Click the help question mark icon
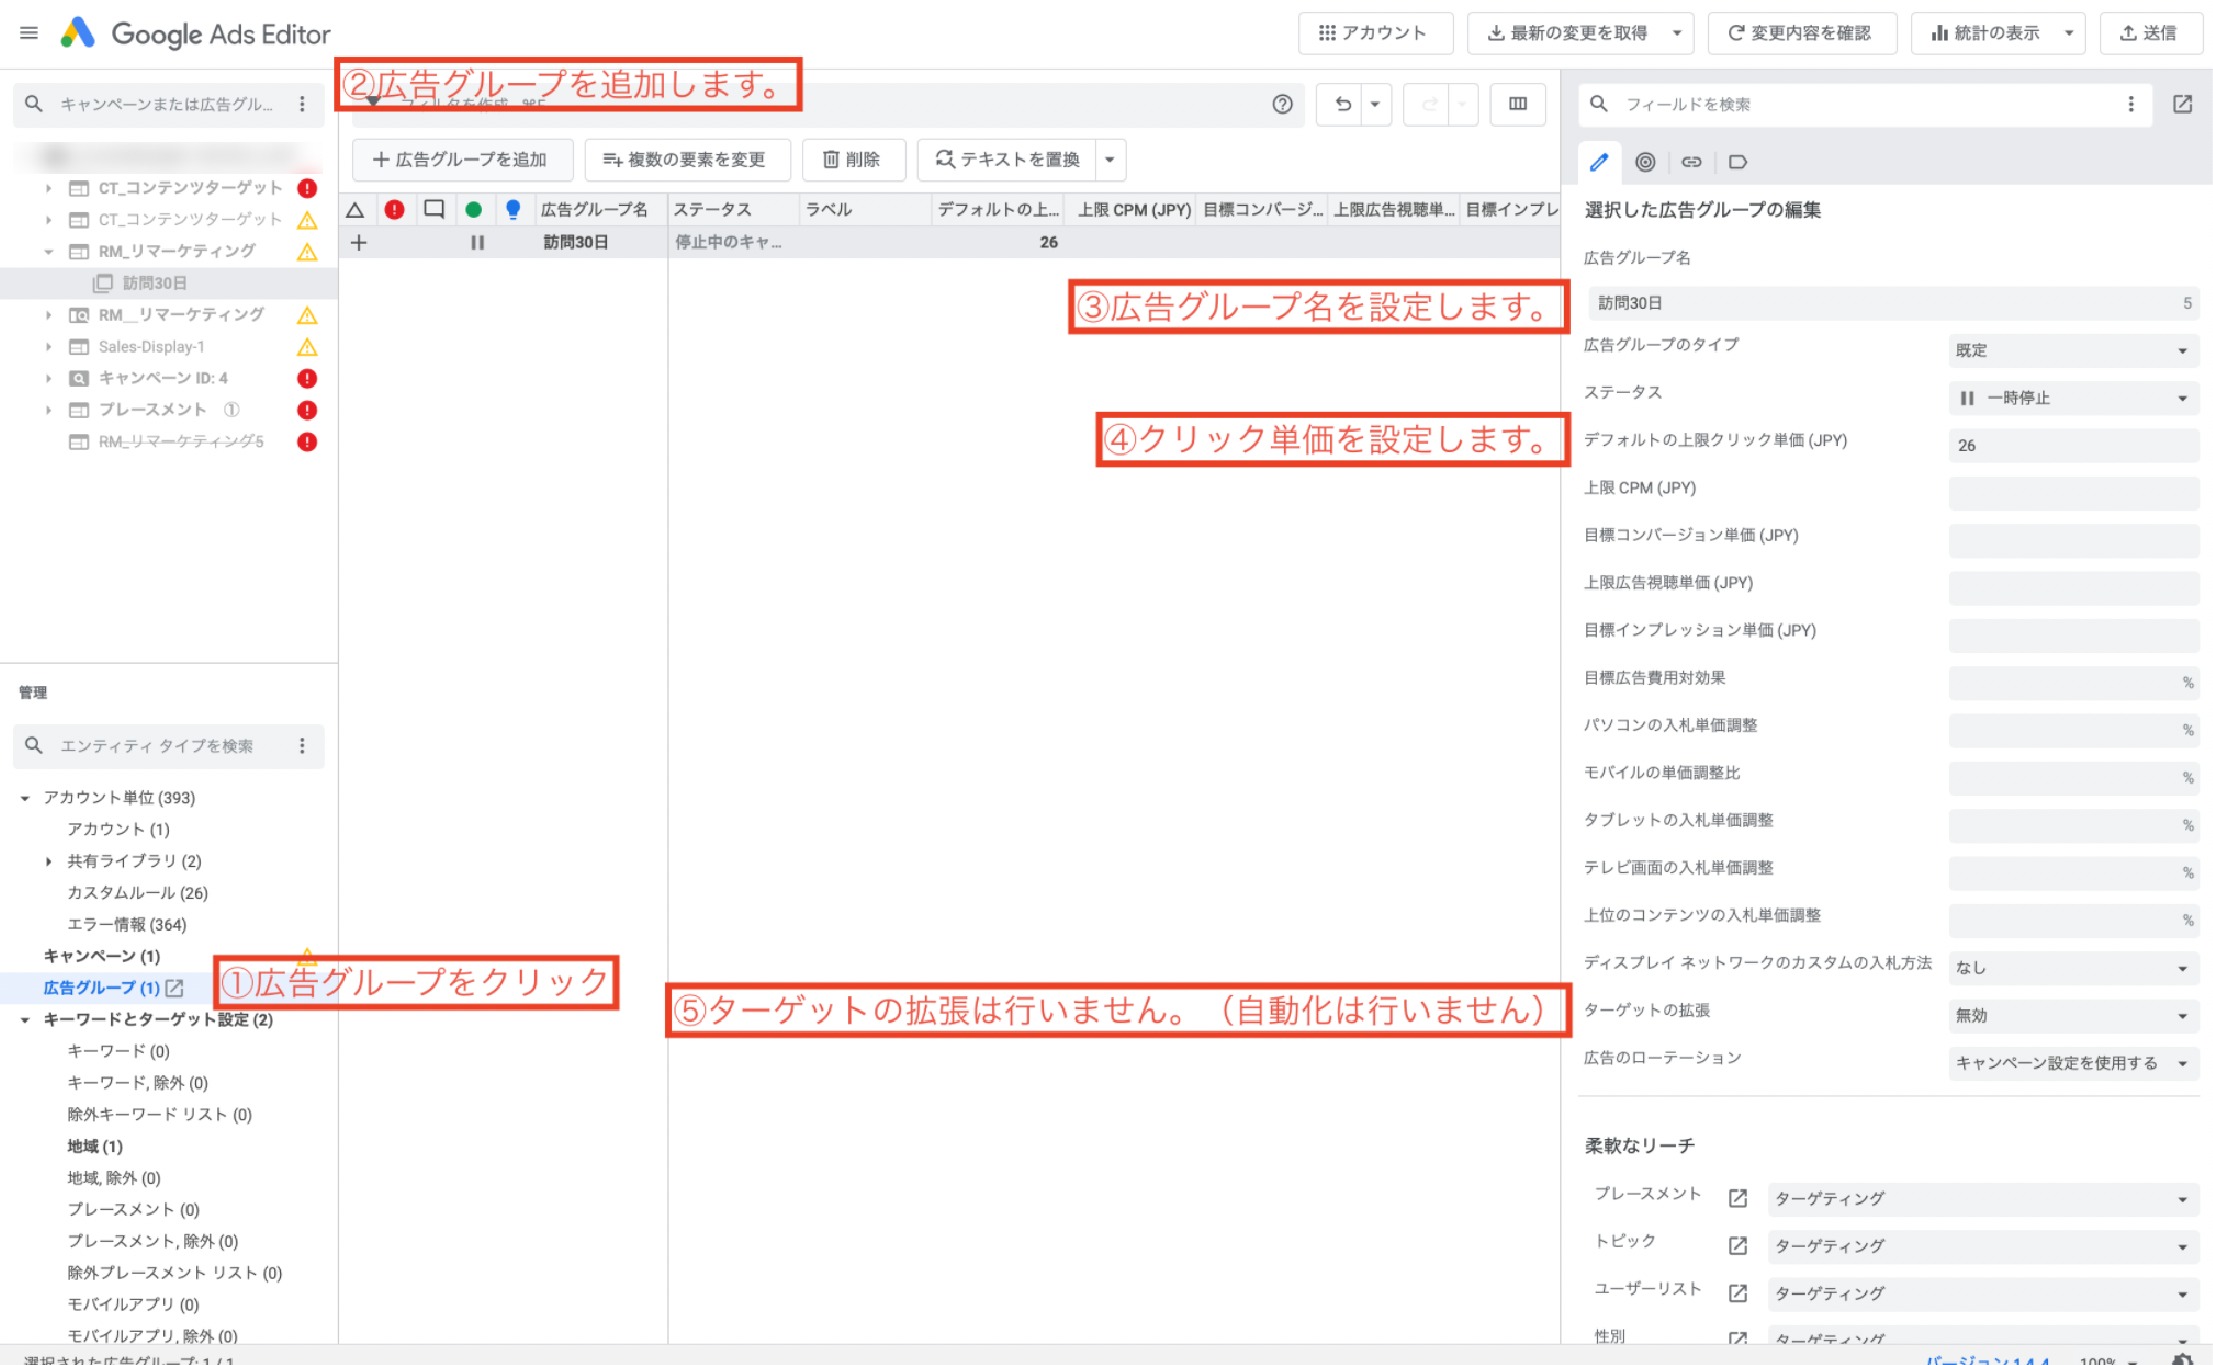 tap(1282, 104)
